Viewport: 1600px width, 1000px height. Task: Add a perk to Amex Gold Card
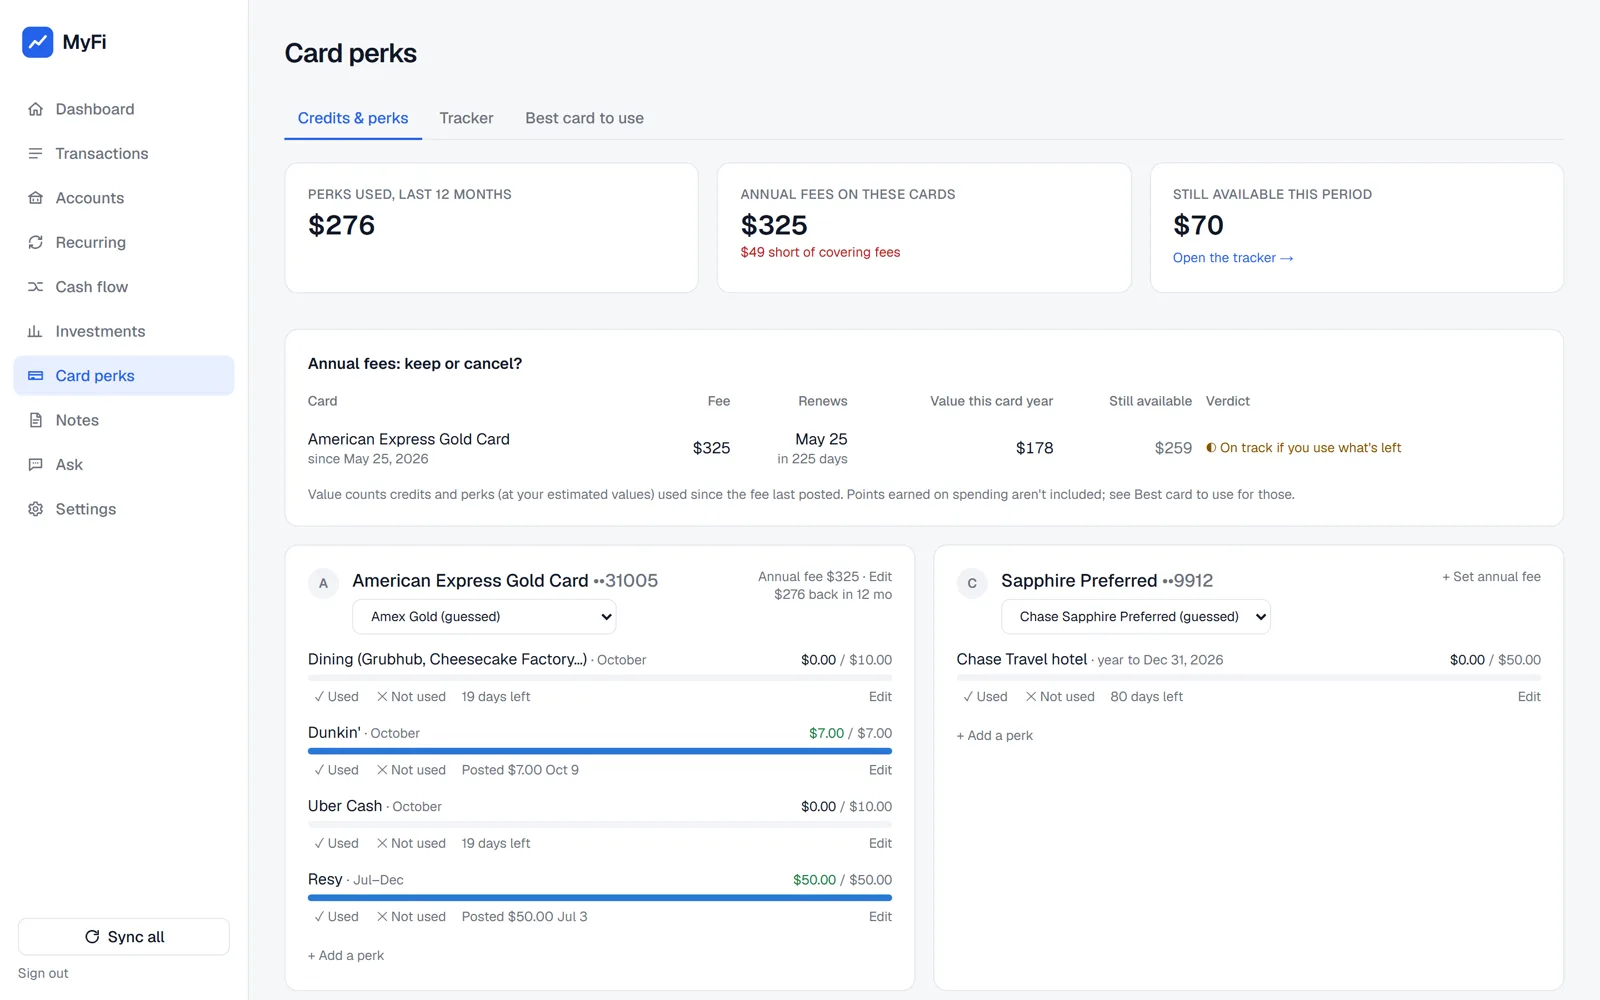(346, 956)
